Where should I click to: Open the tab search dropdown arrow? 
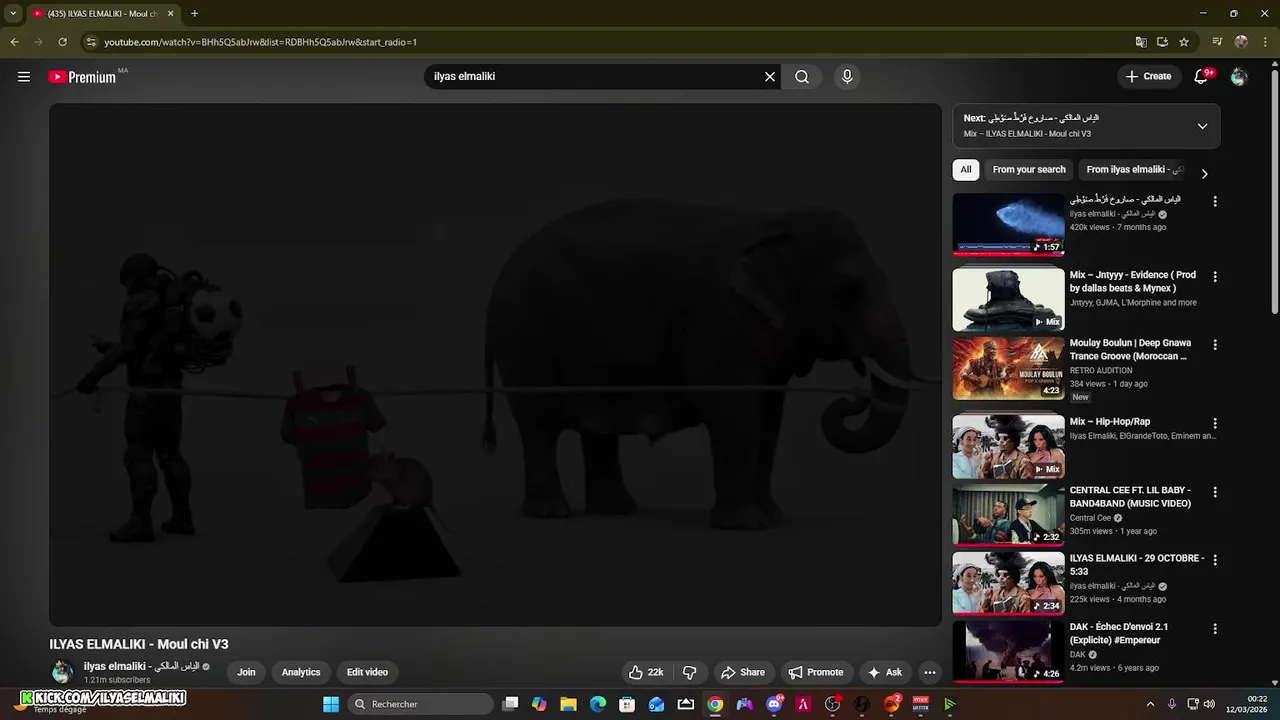tap(13, 14)
